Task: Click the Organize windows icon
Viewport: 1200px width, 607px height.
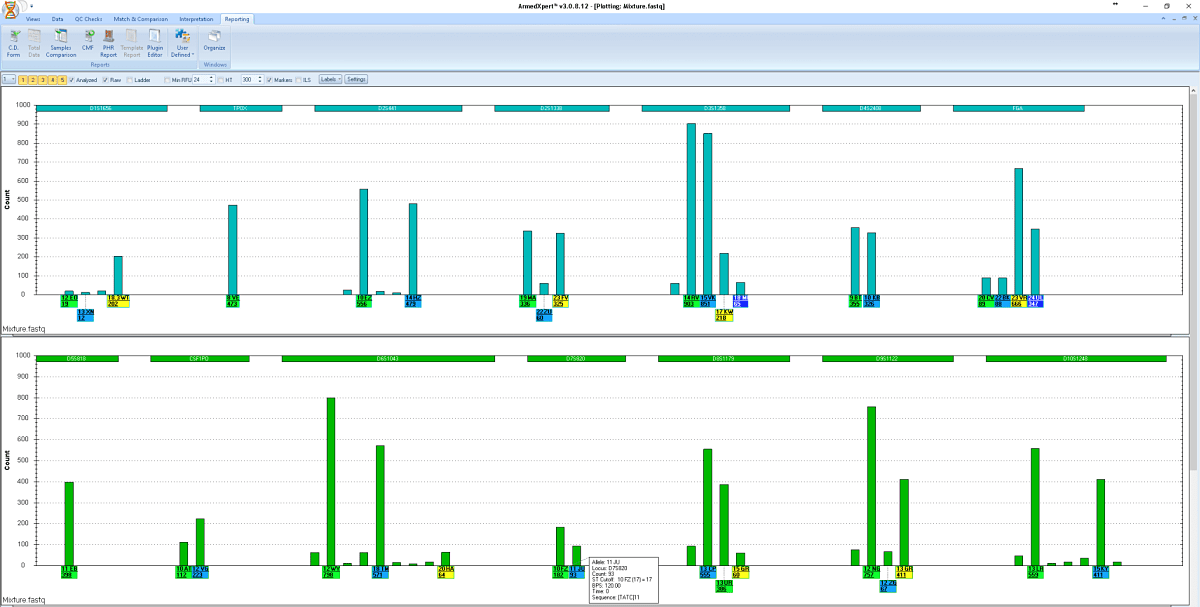Action: click(x=214, y=41)
